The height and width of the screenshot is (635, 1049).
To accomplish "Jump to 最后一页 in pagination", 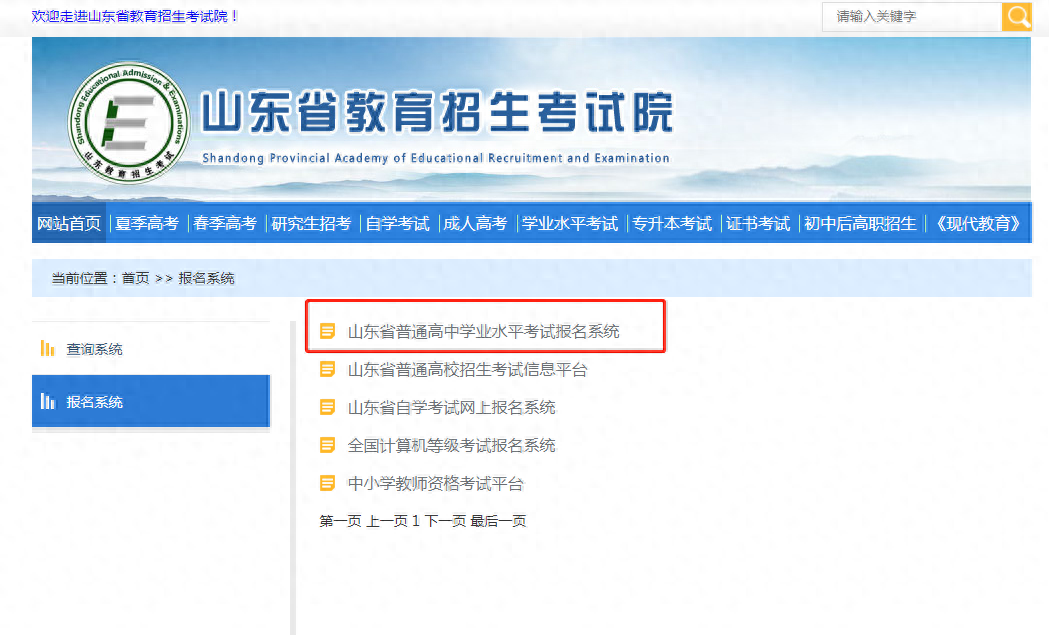I will (498, 521).
